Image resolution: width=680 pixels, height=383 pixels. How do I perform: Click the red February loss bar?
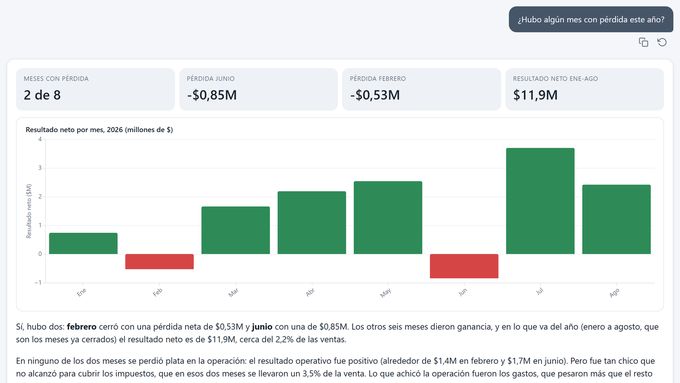coord(160,262)
